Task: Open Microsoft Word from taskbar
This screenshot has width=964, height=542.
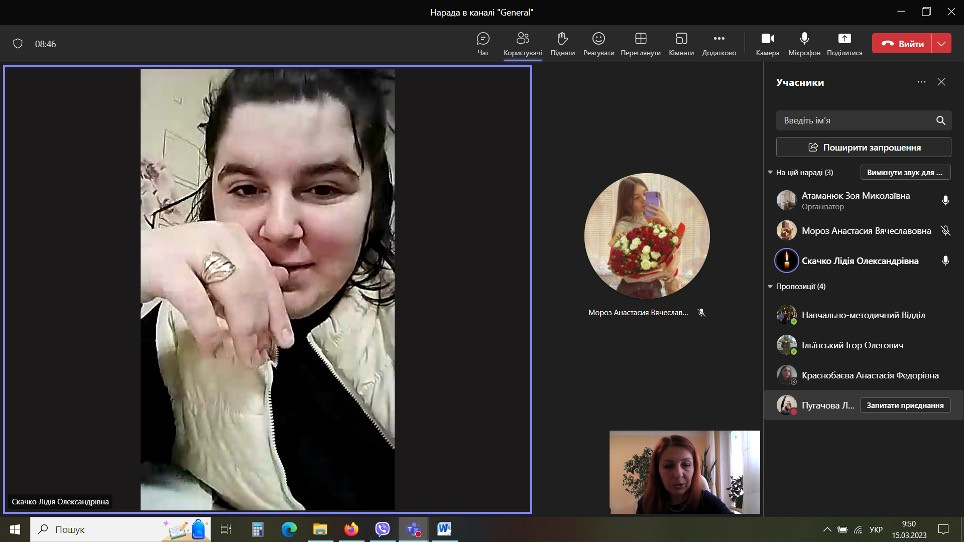Action: pyautogui.click(x=444, y=529)
